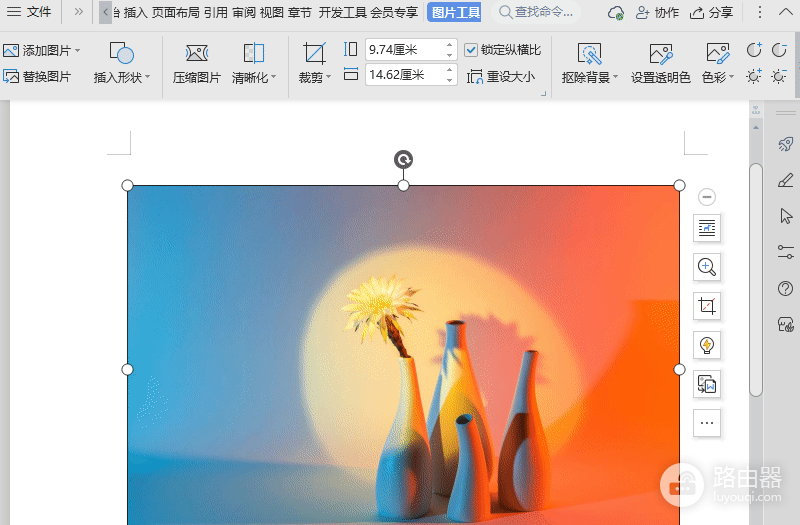
Task: Click the 插入形状 icon
Action: pos(121,53)
